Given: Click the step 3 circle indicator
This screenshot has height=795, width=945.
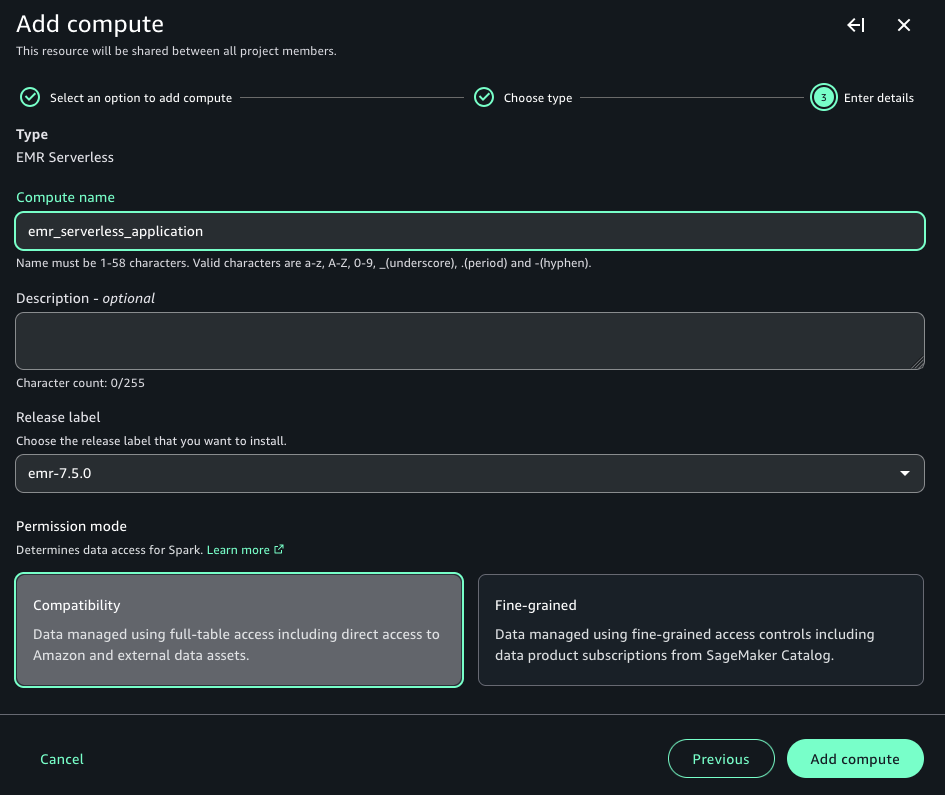Looking at the screenshot, I should click(x=823, y=97).
